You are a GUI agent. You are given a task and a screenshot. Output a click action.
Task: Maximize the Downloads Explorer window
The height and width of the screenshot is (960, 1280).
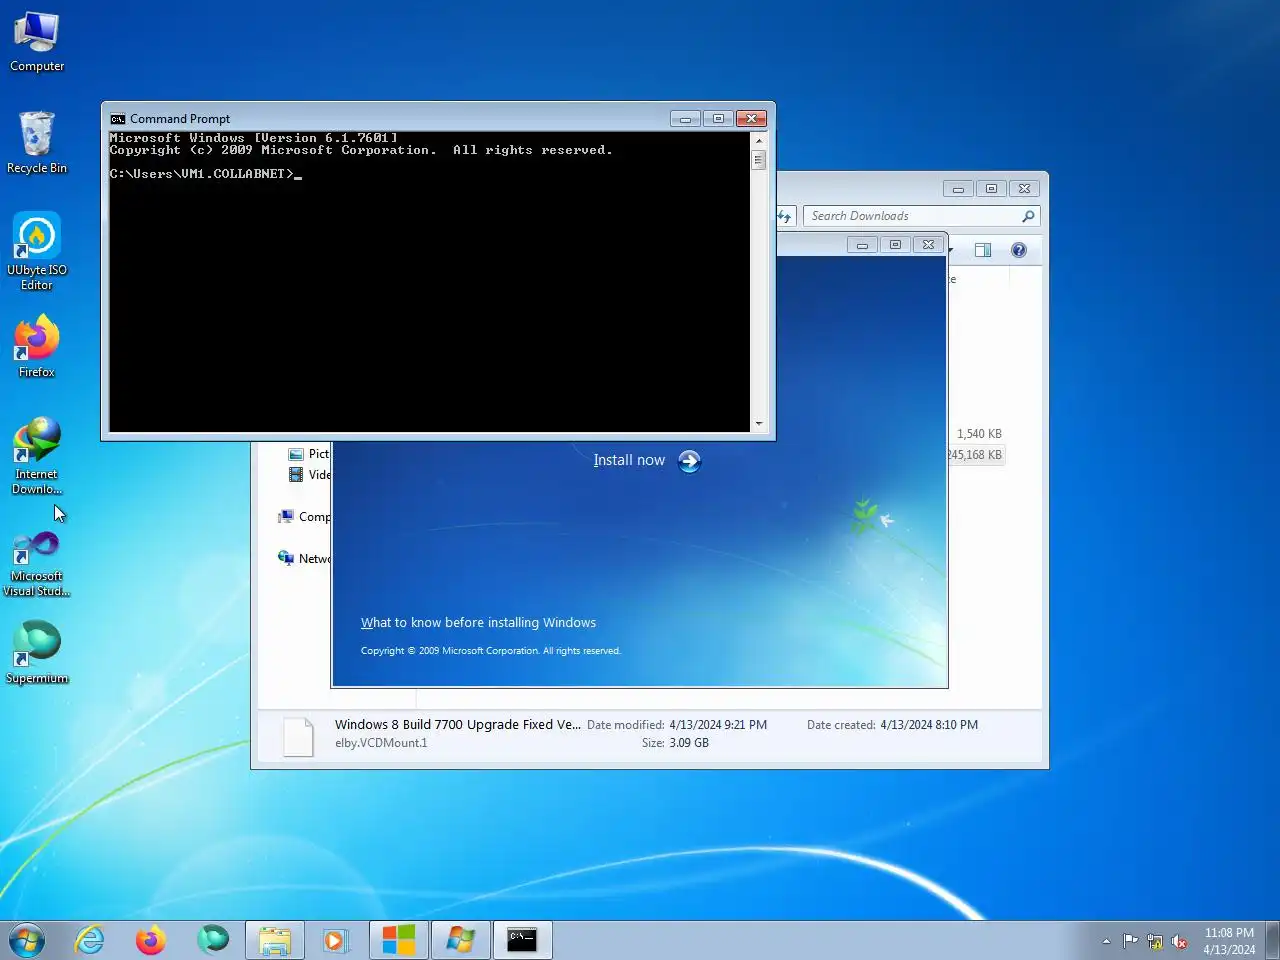click(x=991, y=189)
